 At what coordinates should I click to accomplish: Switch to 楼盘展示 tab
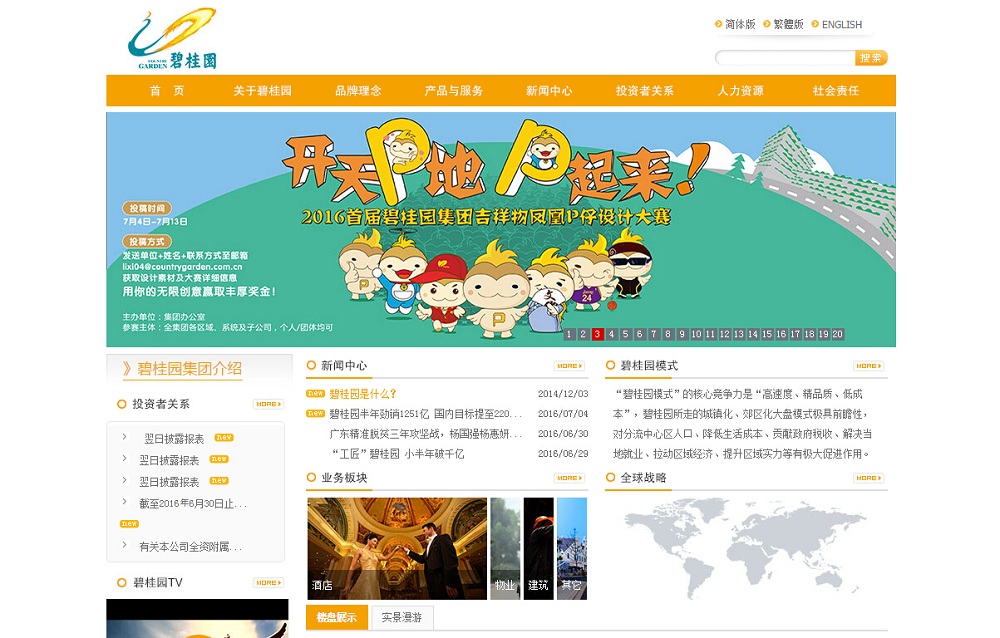coord(337,618)
